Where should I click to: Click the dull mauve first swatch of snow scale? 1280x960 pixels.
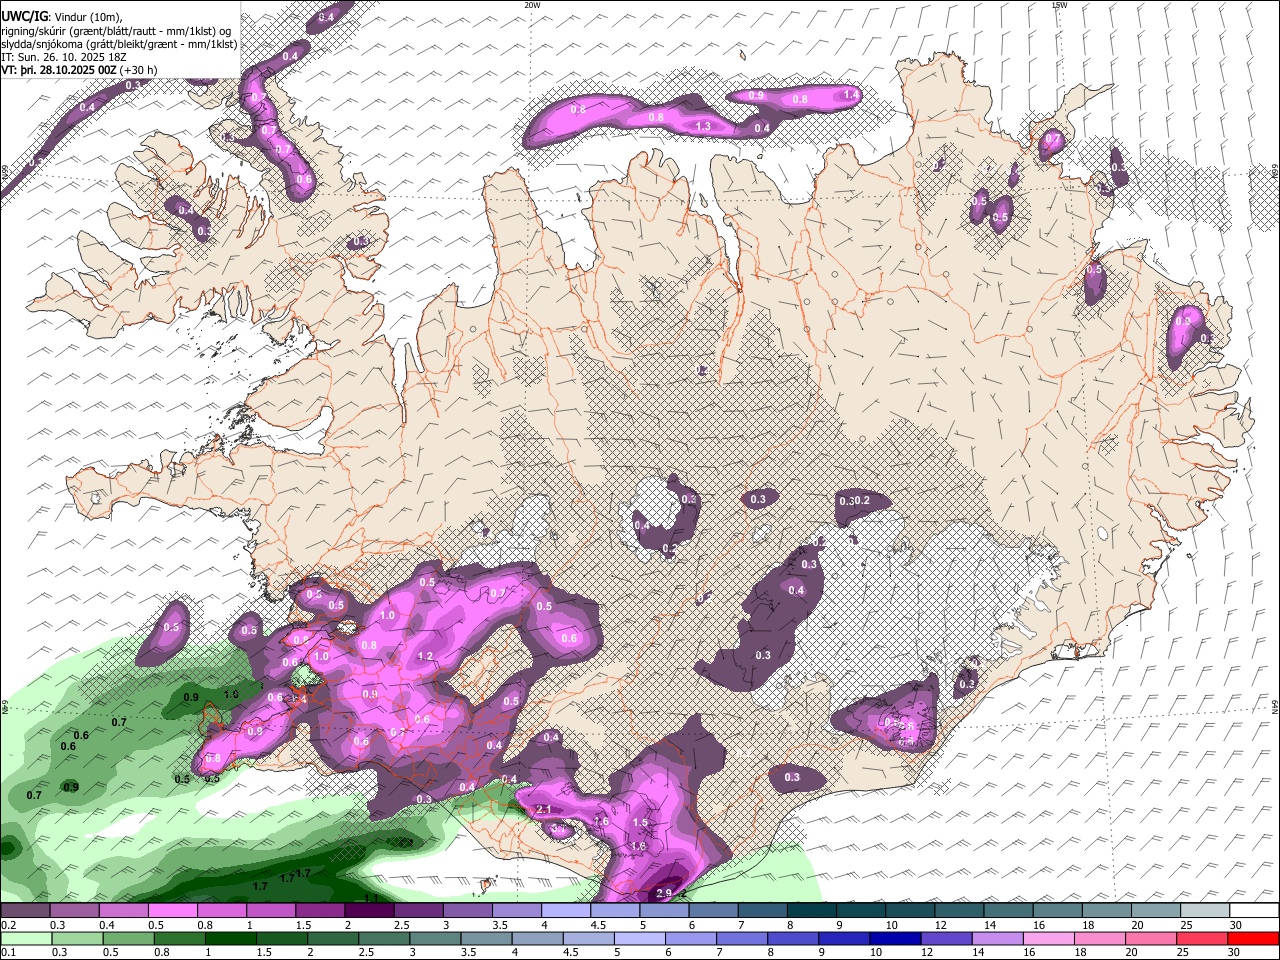point(25,910)
